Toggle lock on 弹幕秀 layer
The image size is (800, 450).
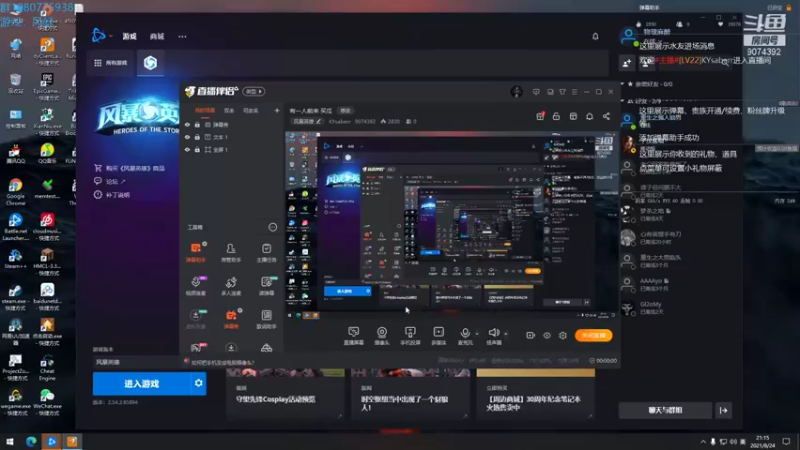coord(197,124)
